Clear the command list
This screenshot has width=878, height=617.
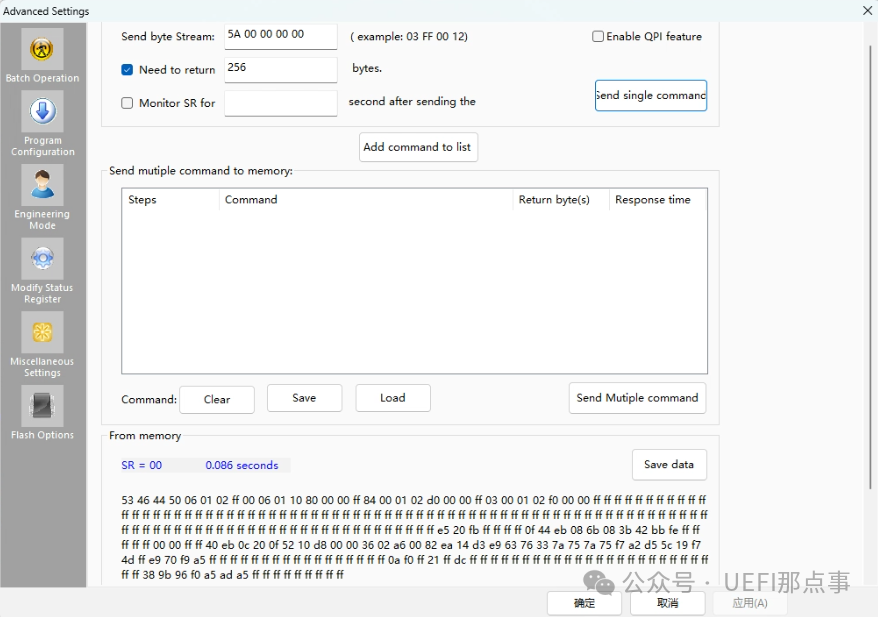[217, 399]
